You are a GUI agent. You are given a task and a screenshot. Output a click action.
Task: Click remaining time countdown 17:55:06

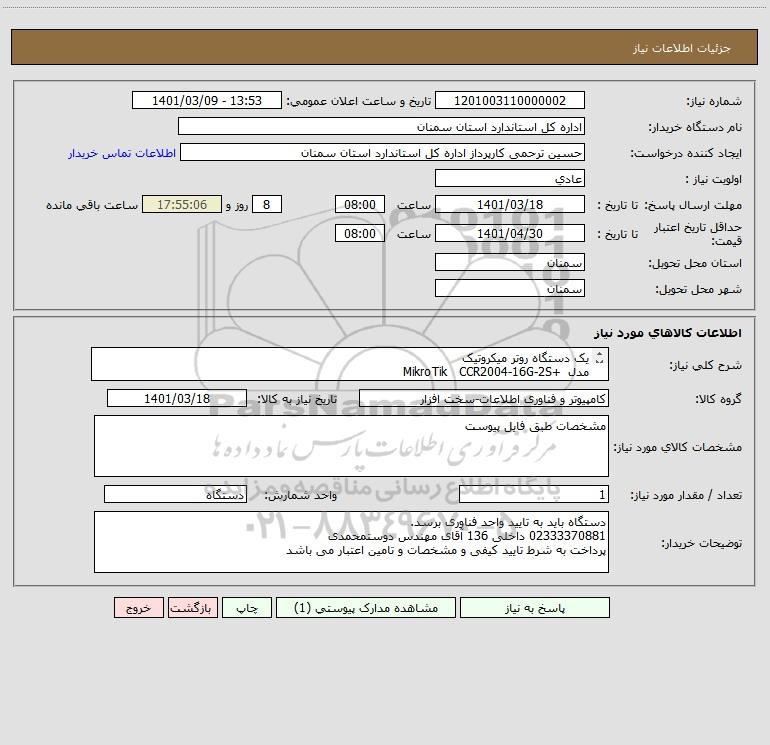182,204
